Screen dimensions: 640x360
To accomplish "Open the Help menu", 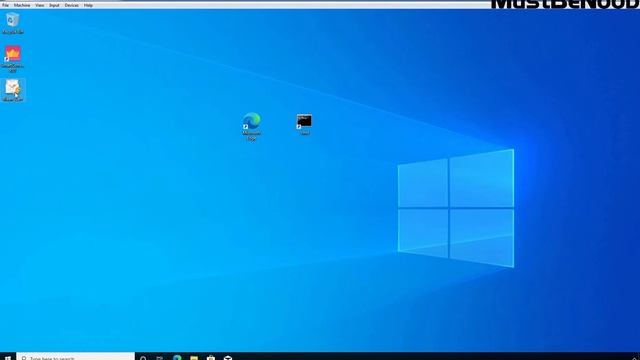I will [x=88, y=5].
